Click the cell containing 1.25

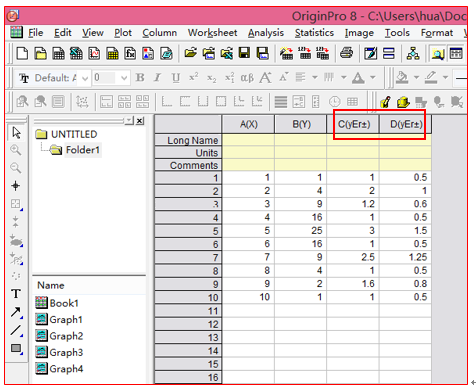pos(405,257)
